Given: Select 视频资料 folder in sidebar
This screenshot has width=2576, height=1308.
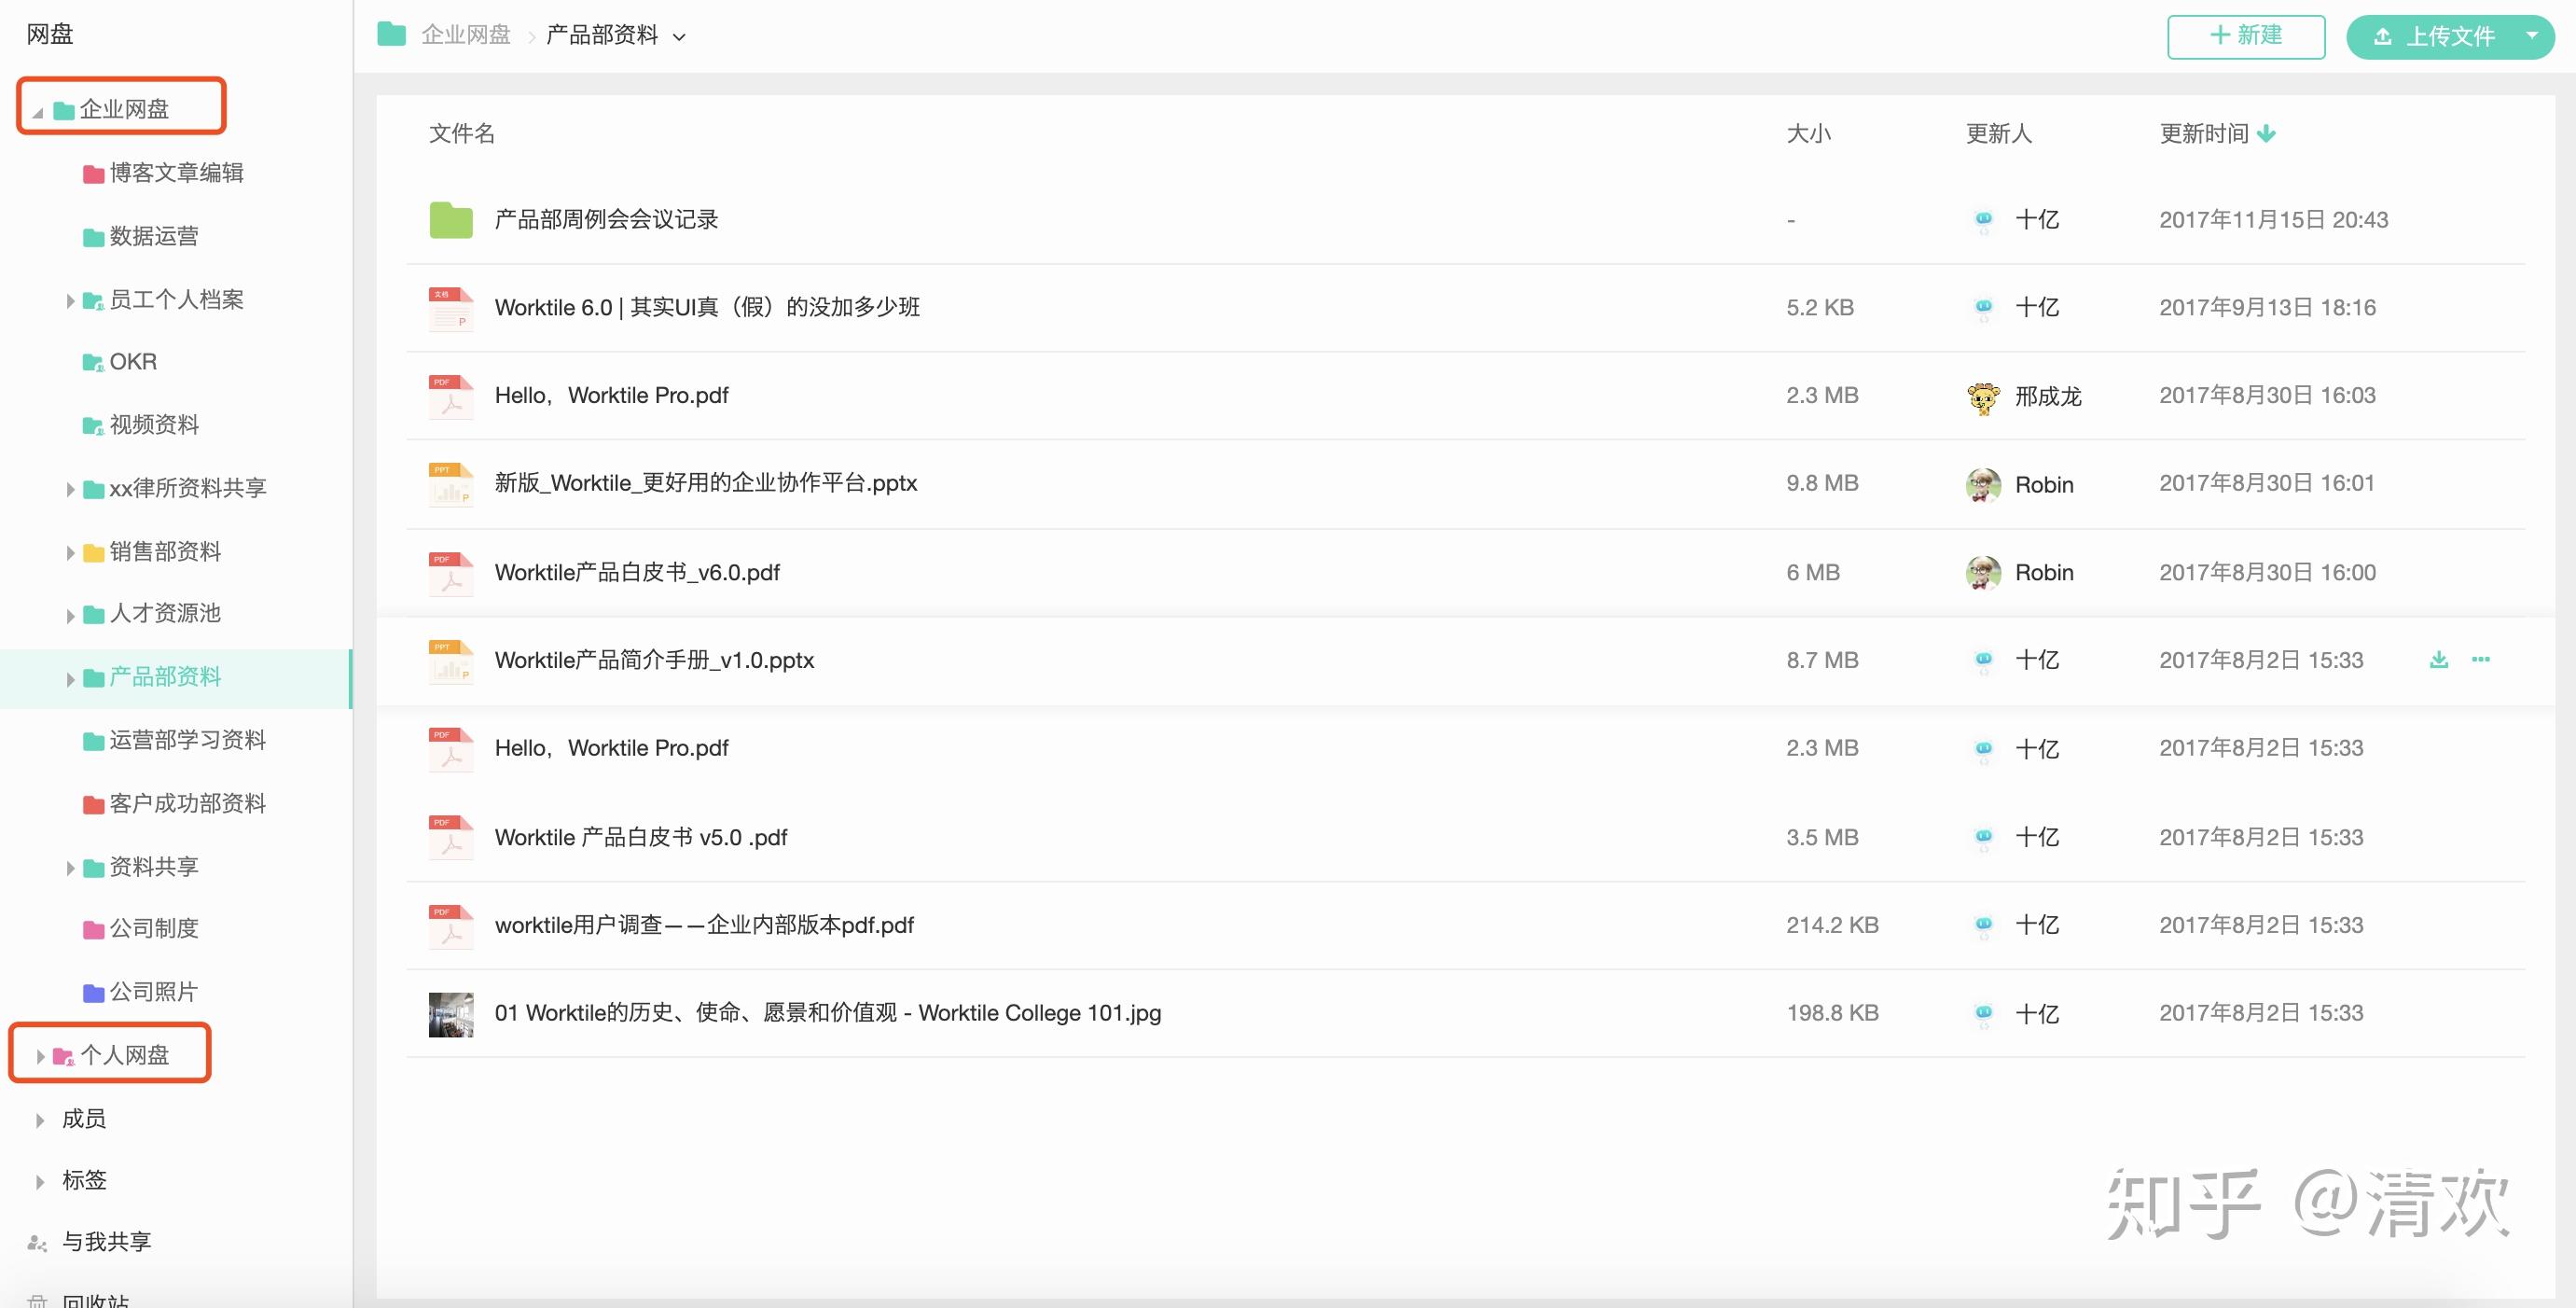Looking at the screenshot, I should (x=154, y=425).
